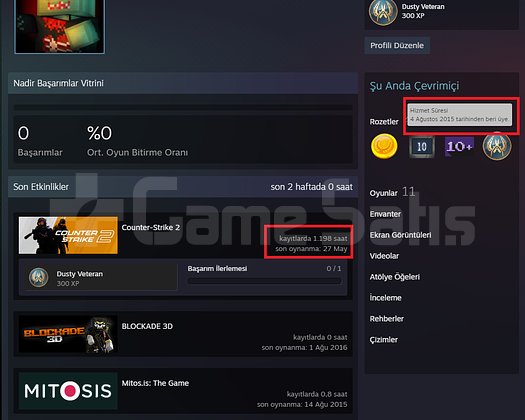Click the Dusty Veteran 300 XP label at top
The width and height of the screenshot is (525, 420).
[423, 11]
